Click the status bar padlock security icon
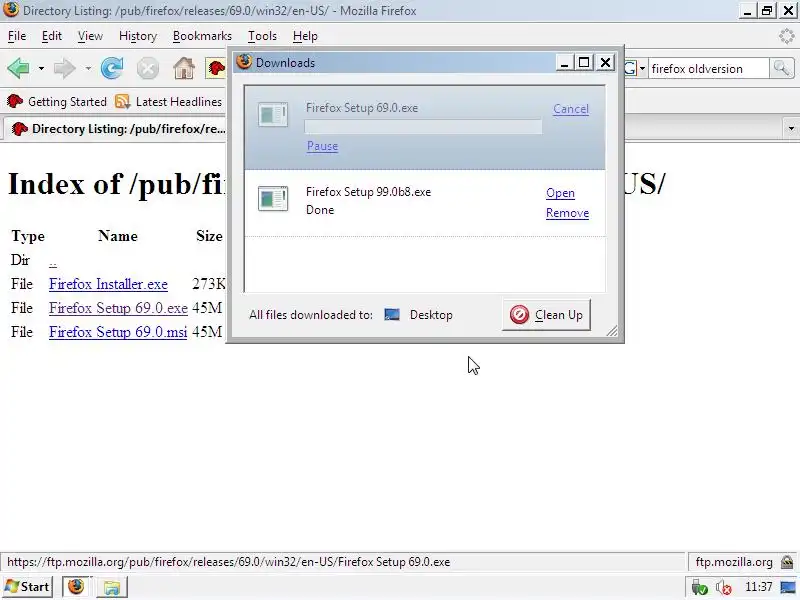 pos(787,562)
